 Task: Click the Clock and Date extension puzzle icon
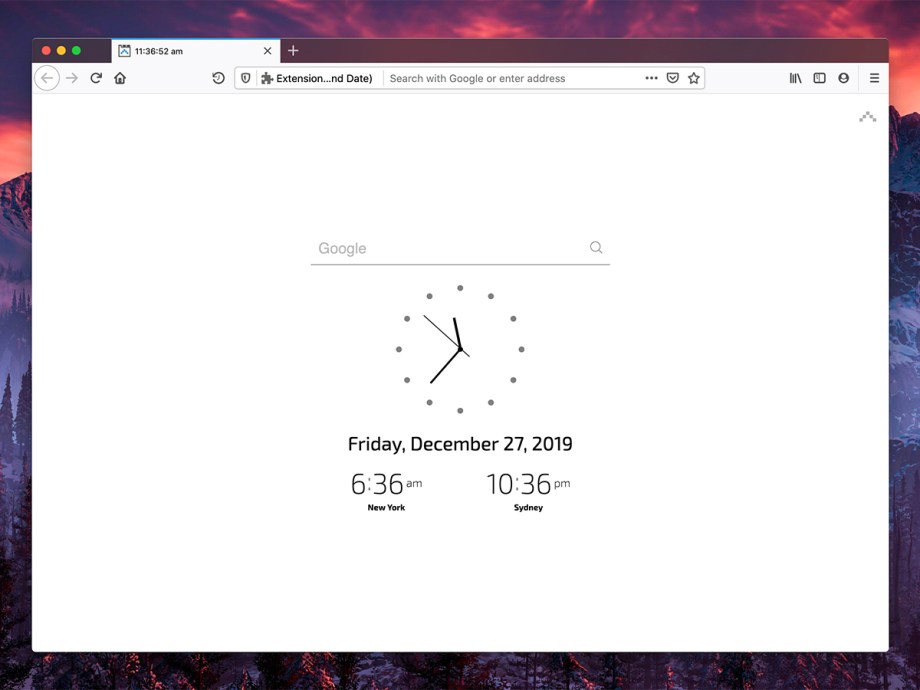pos(265,77)
